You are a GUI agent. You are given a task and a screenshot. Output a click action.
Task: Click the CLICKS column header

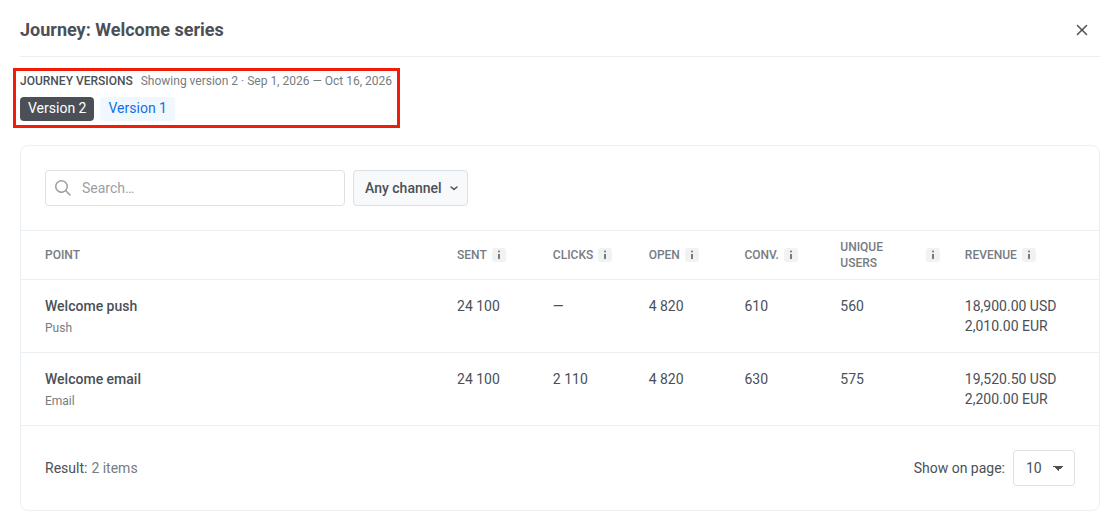(x=573, y=255)
